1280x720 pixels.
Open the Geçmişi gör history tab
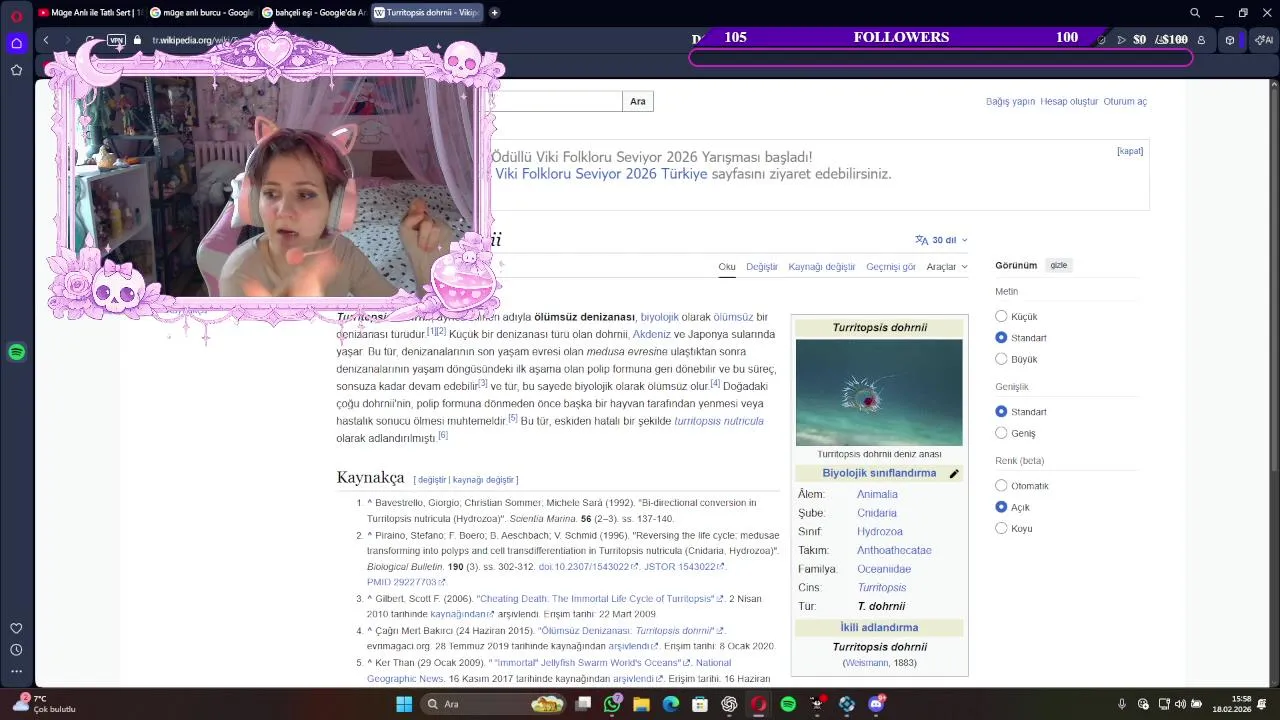(891, 267)
